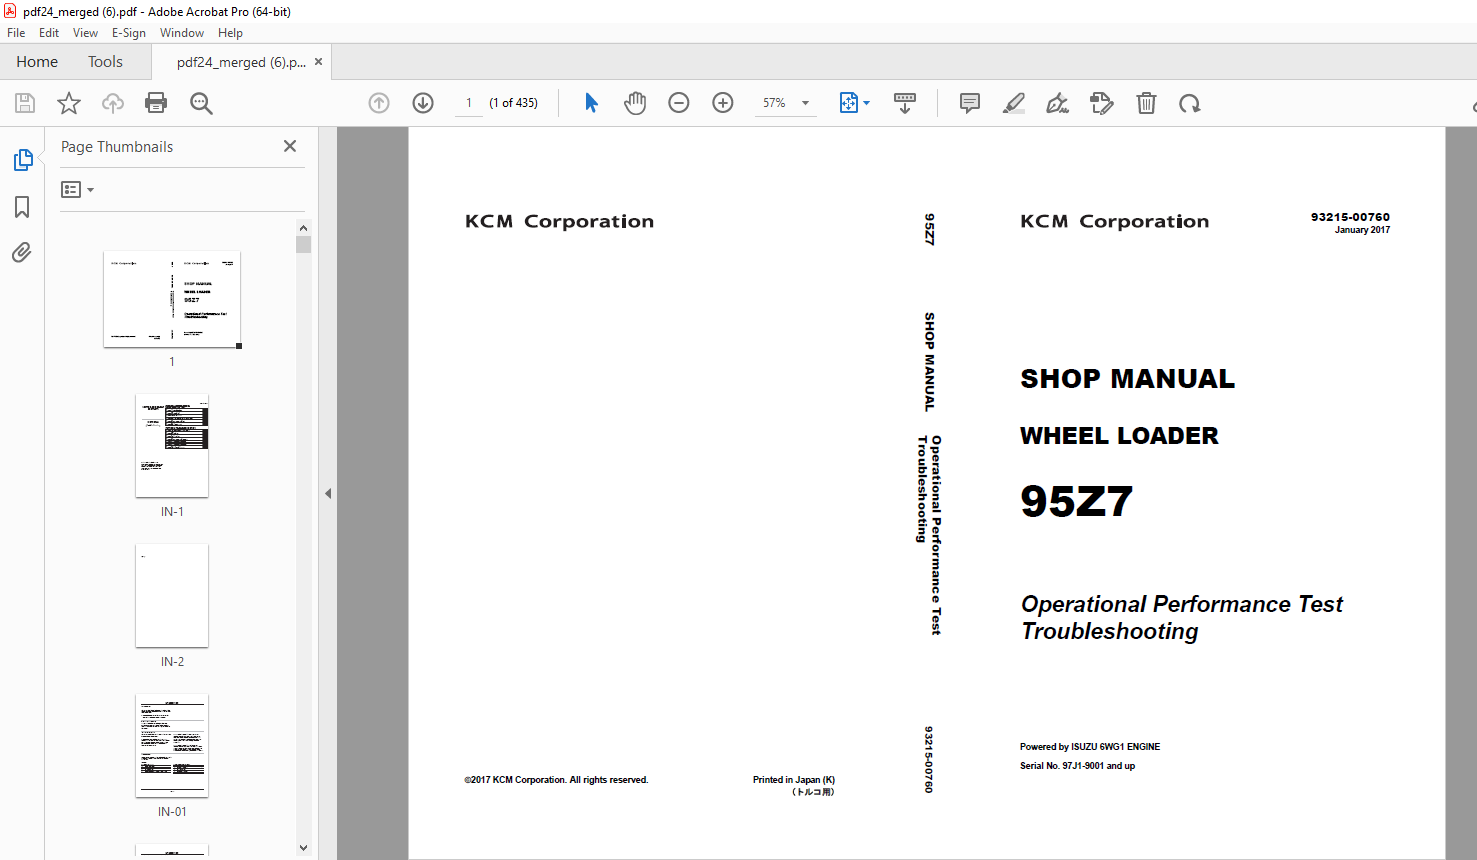The width and height of the screenshot is (1477, 860).
Task: Go to the next page arrow
Action: (423, 103)
